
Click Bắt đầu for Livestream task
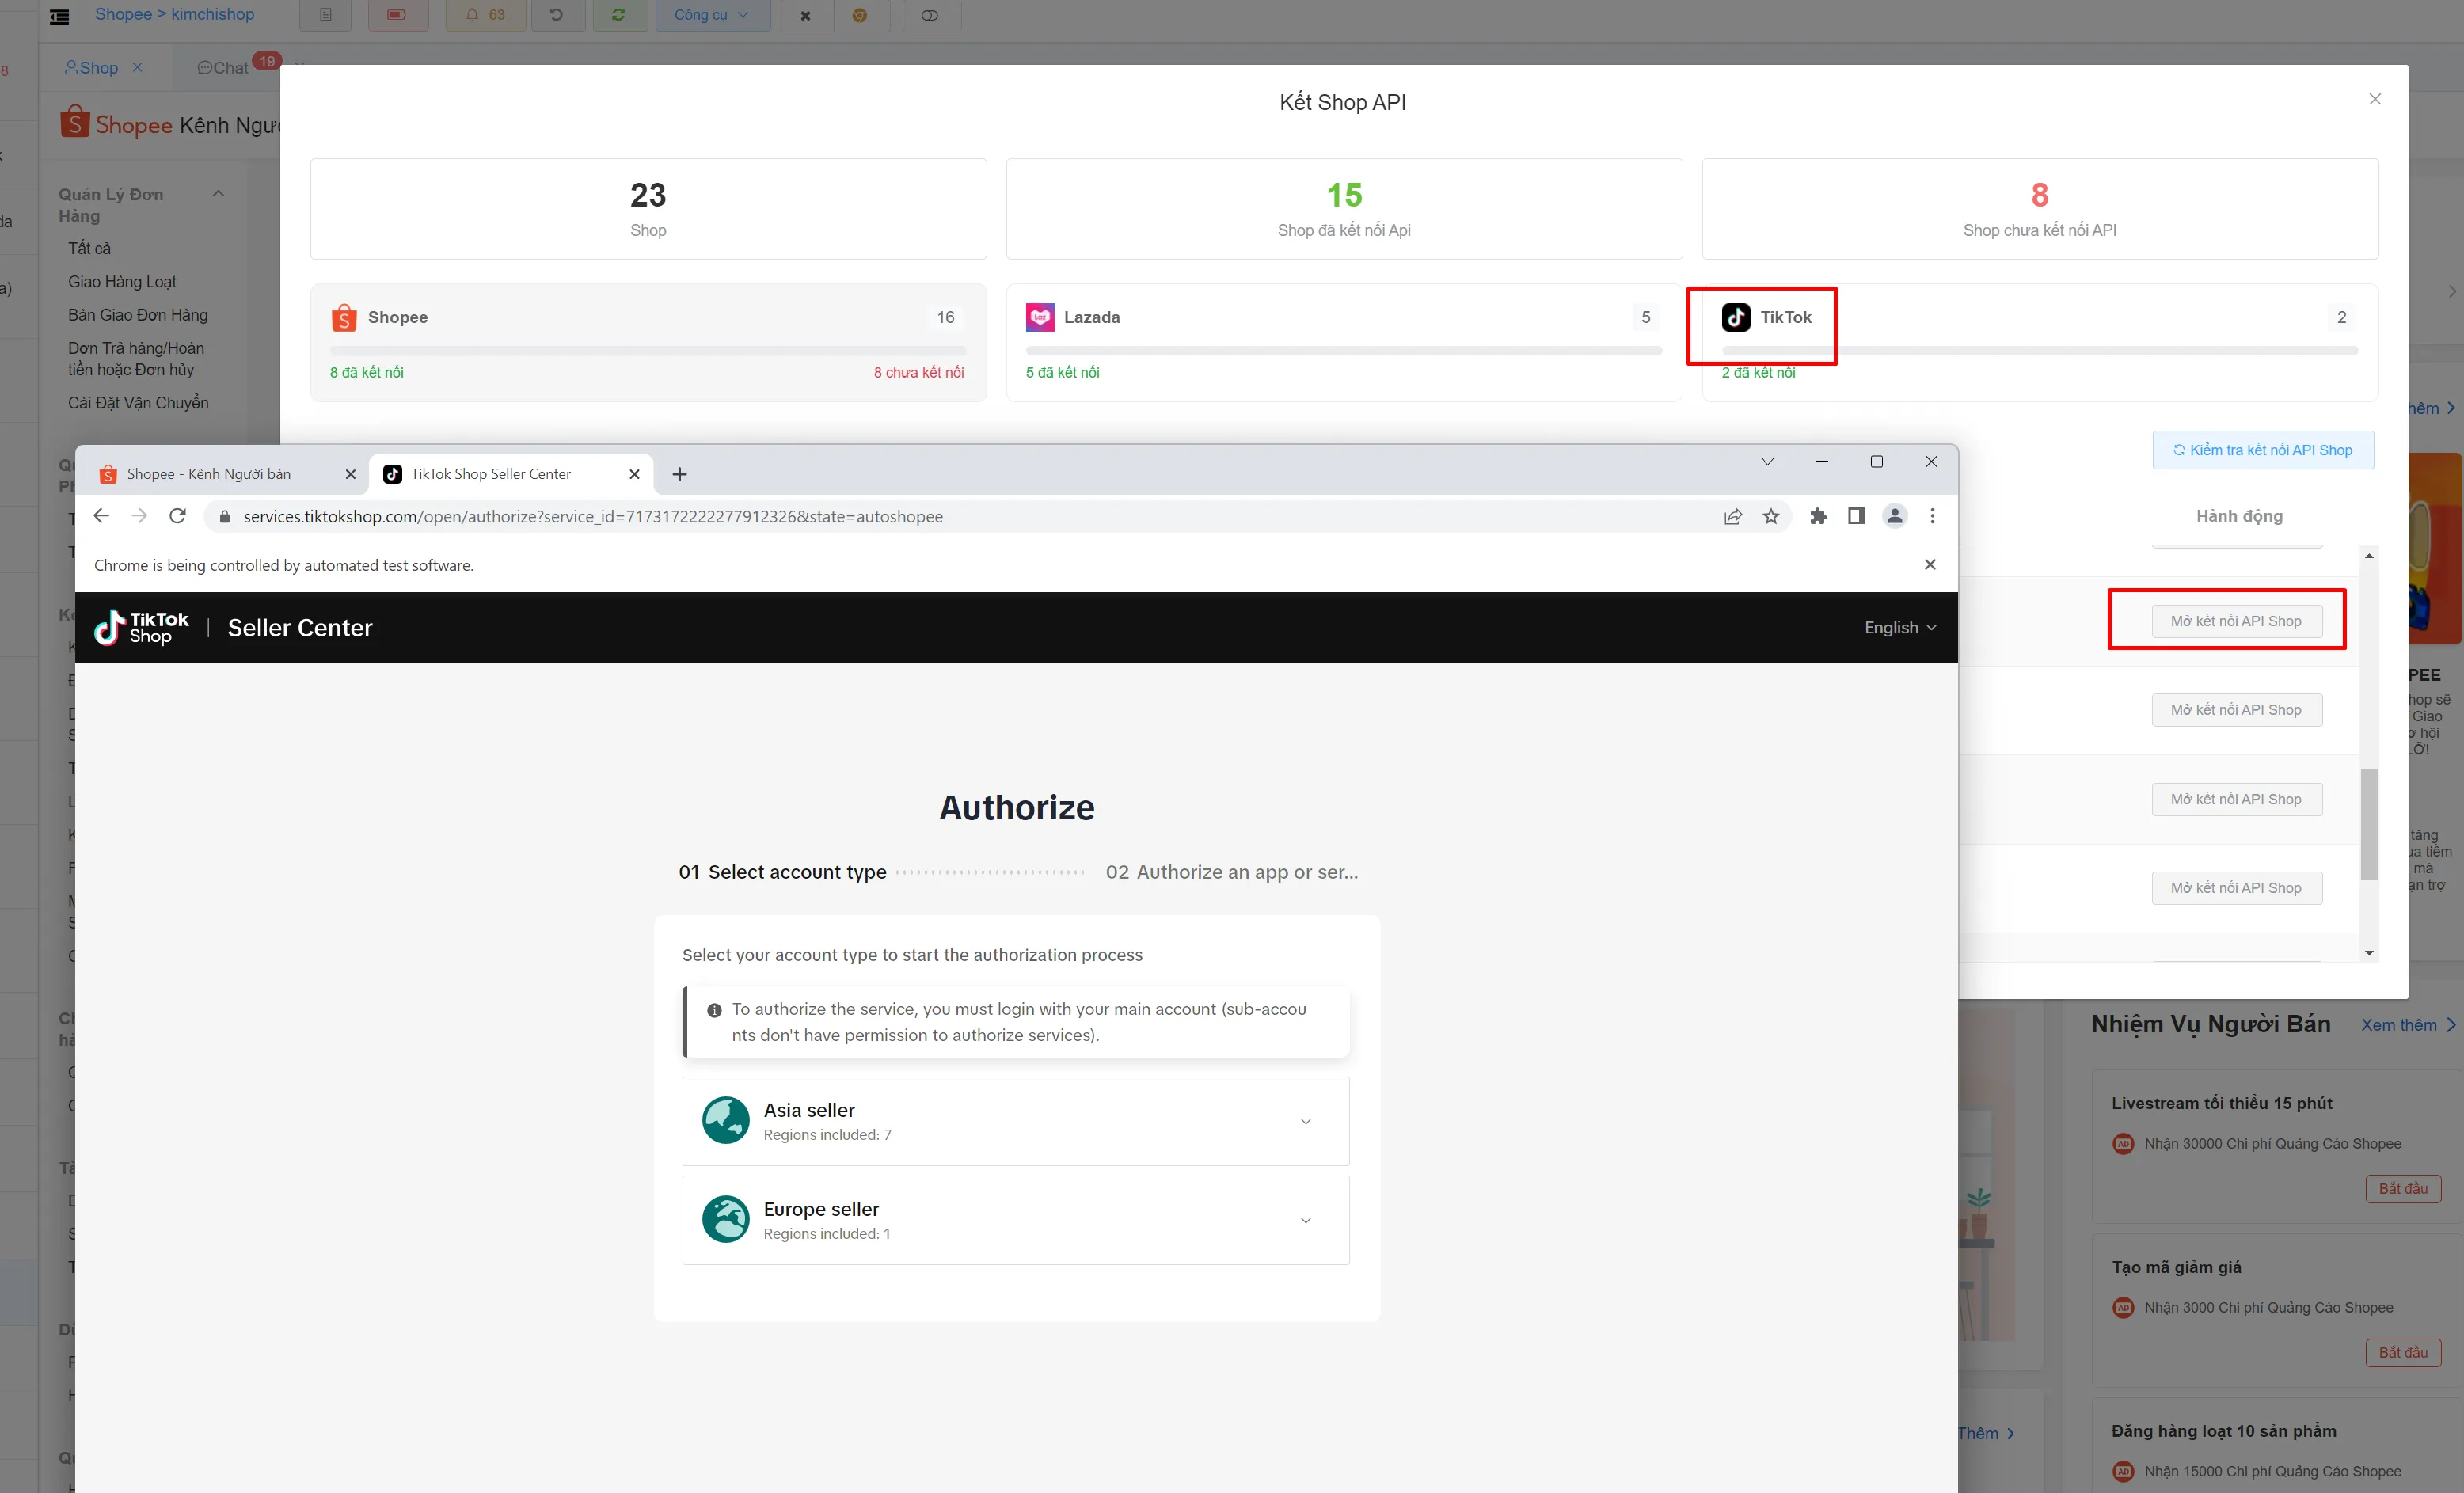(2403, 1189)
